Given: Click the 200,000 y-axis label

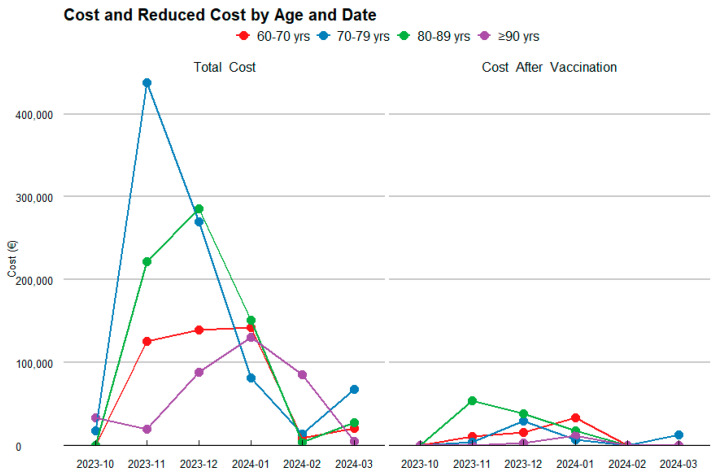Looking at the screenshot, I should [34, 280].
